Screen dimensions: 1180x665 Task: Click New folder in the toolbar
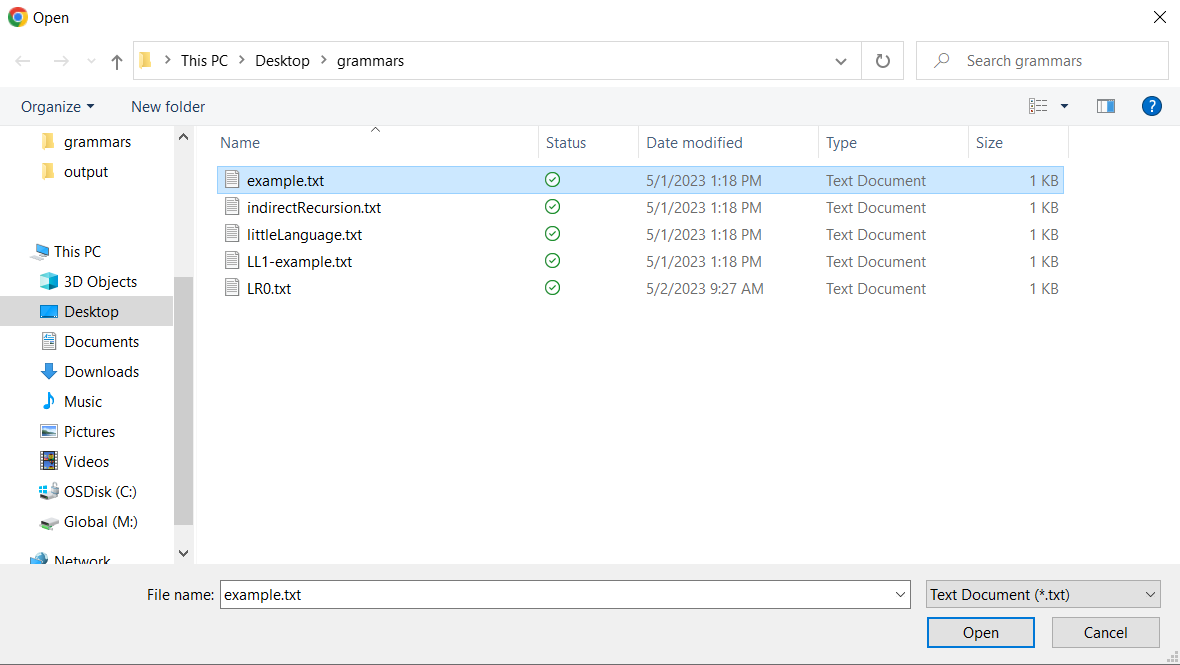pos(168,107)
